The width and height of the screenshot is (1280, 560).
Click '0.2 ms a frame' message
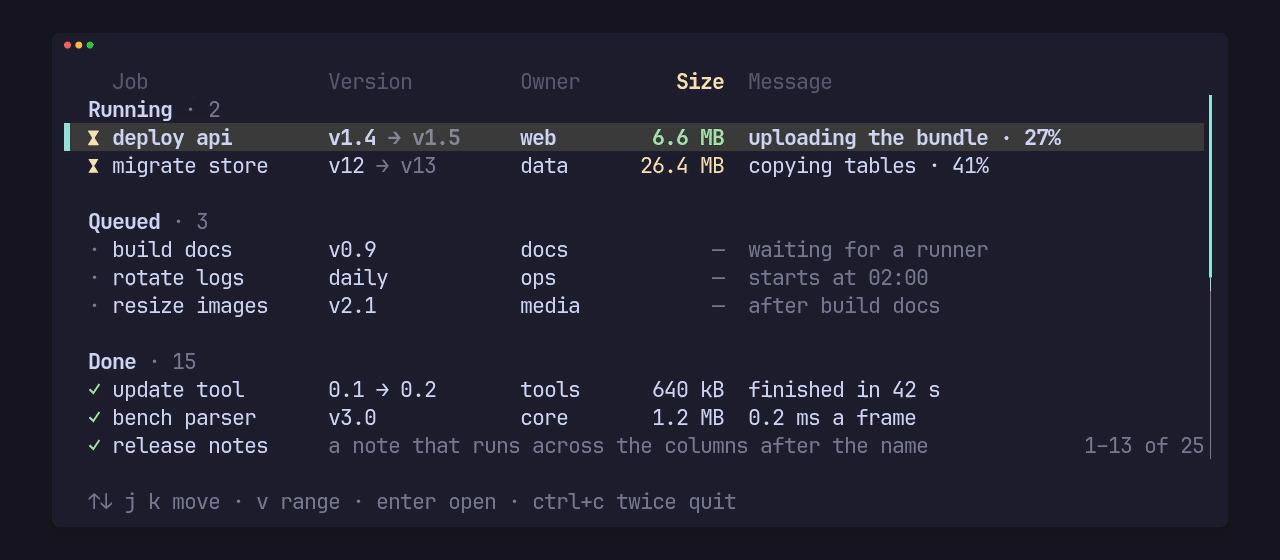(x=832, y=418)
